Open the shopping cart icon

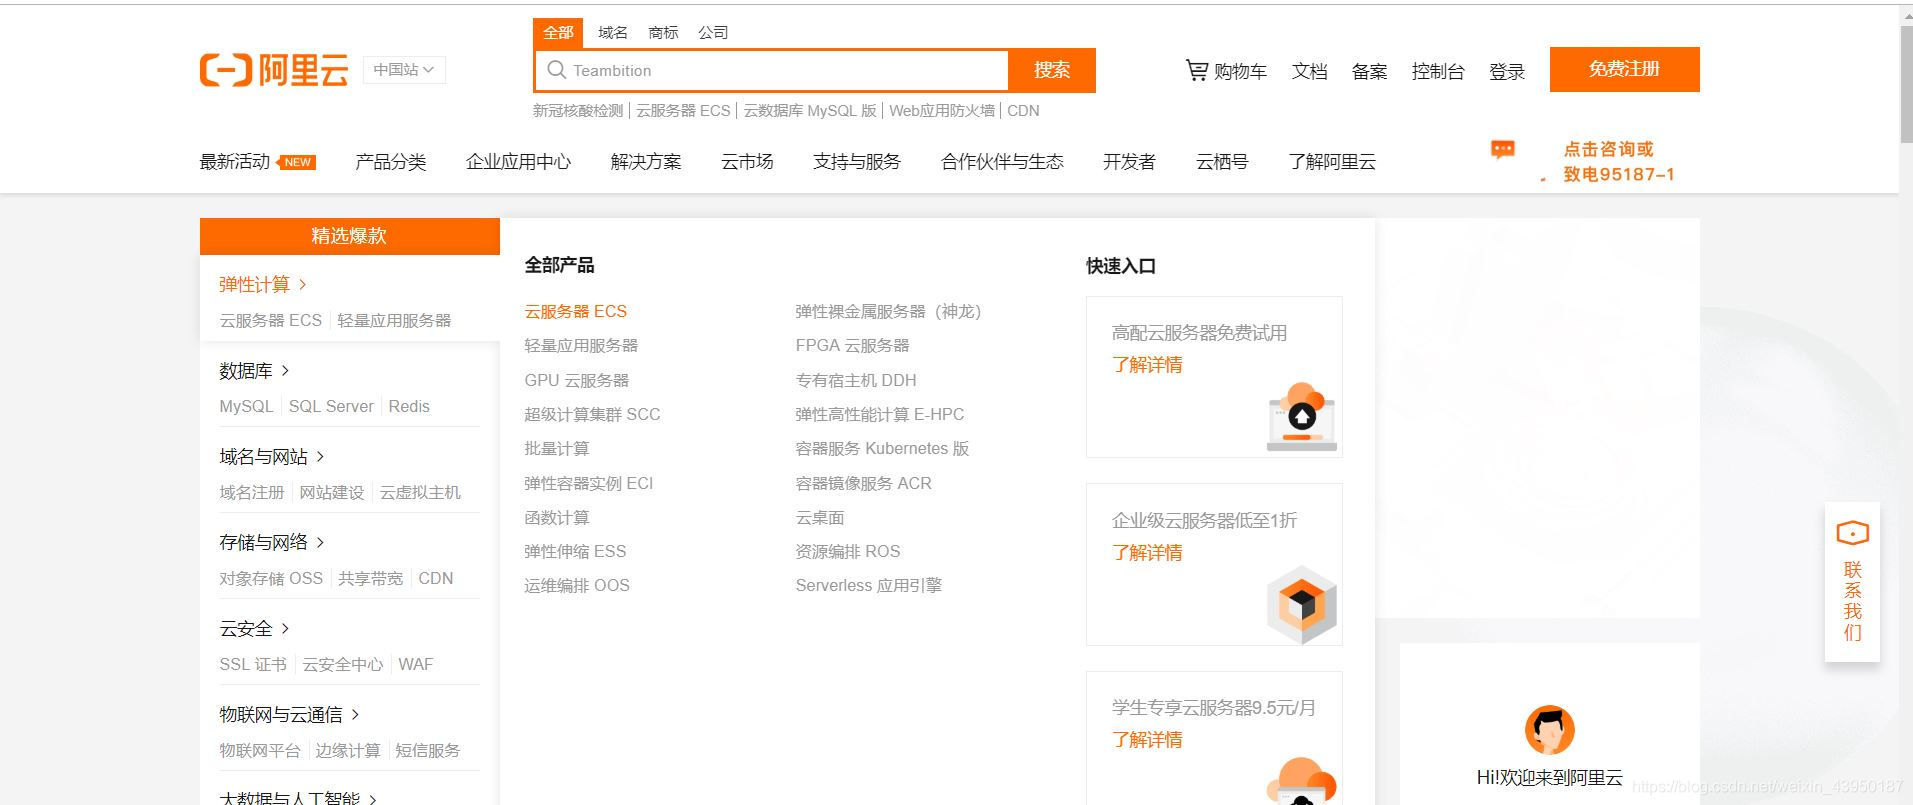click(x=1196, y=70)
